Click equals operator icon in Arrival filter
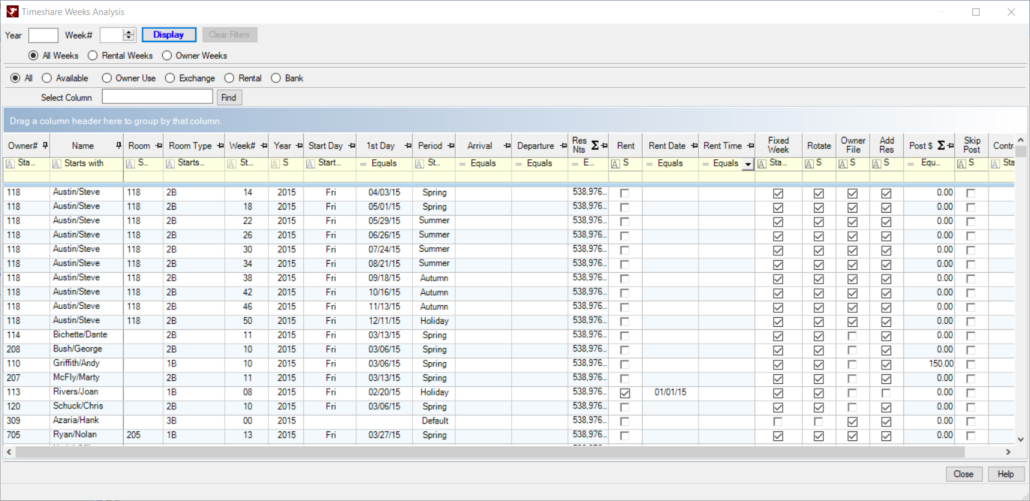This screenshot has width=1030, height=501. (x=462, y=163)
